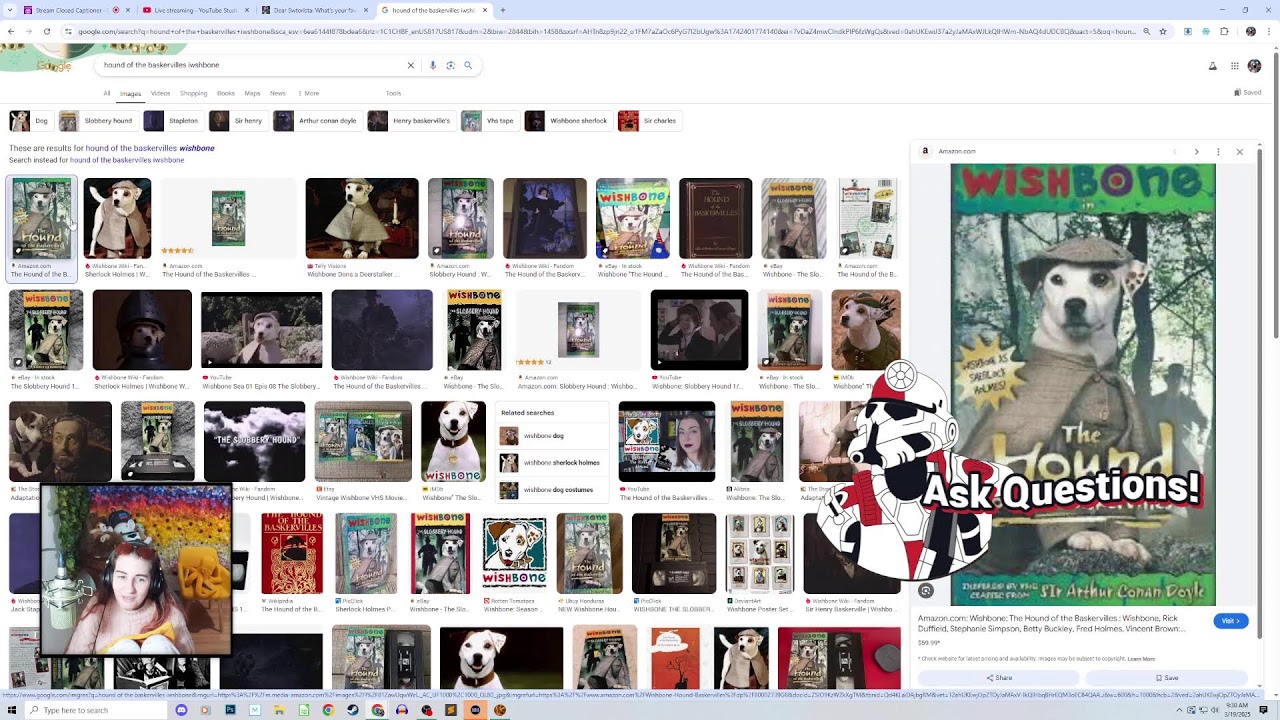Select related search wishbone dog
1280x720 pixels.
pos(553,436)
